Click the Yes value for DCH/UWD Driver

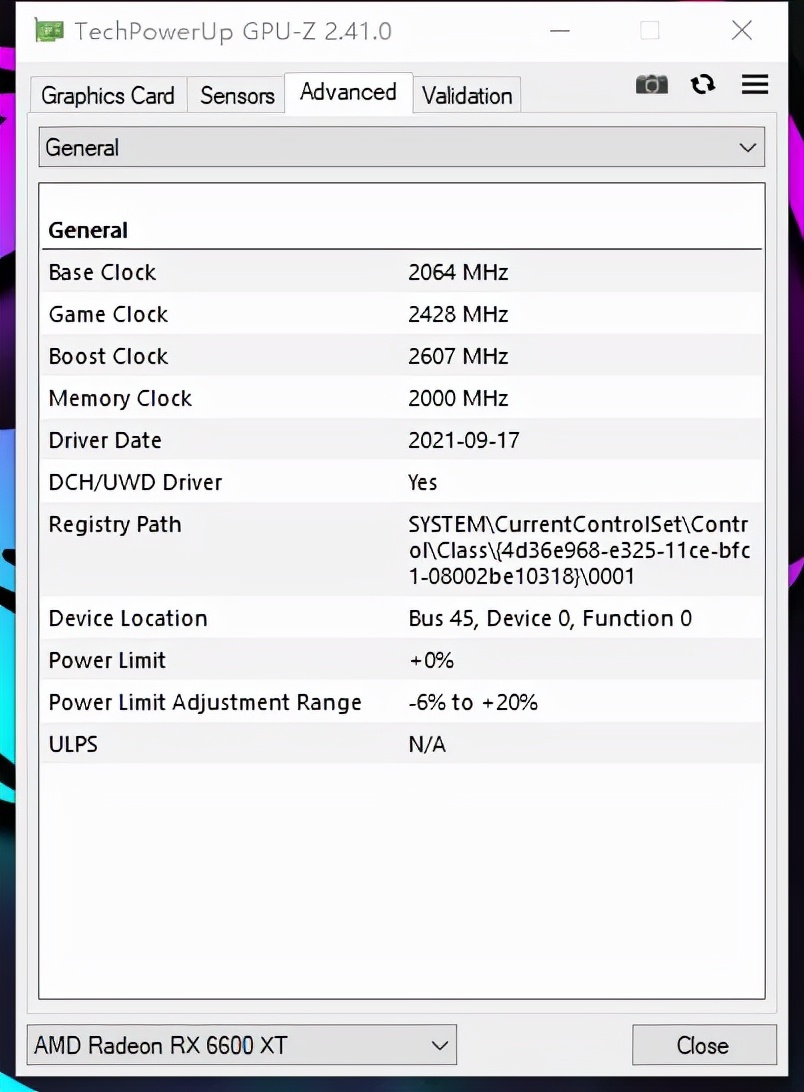tap(422, 482)
